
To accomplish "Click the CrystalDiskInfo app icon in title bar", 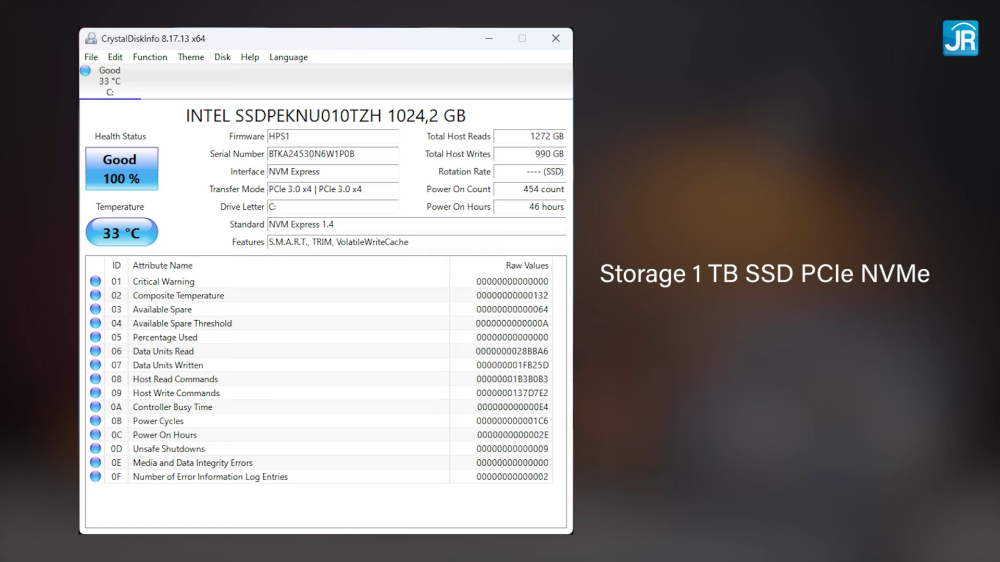I will coord(91,39).
